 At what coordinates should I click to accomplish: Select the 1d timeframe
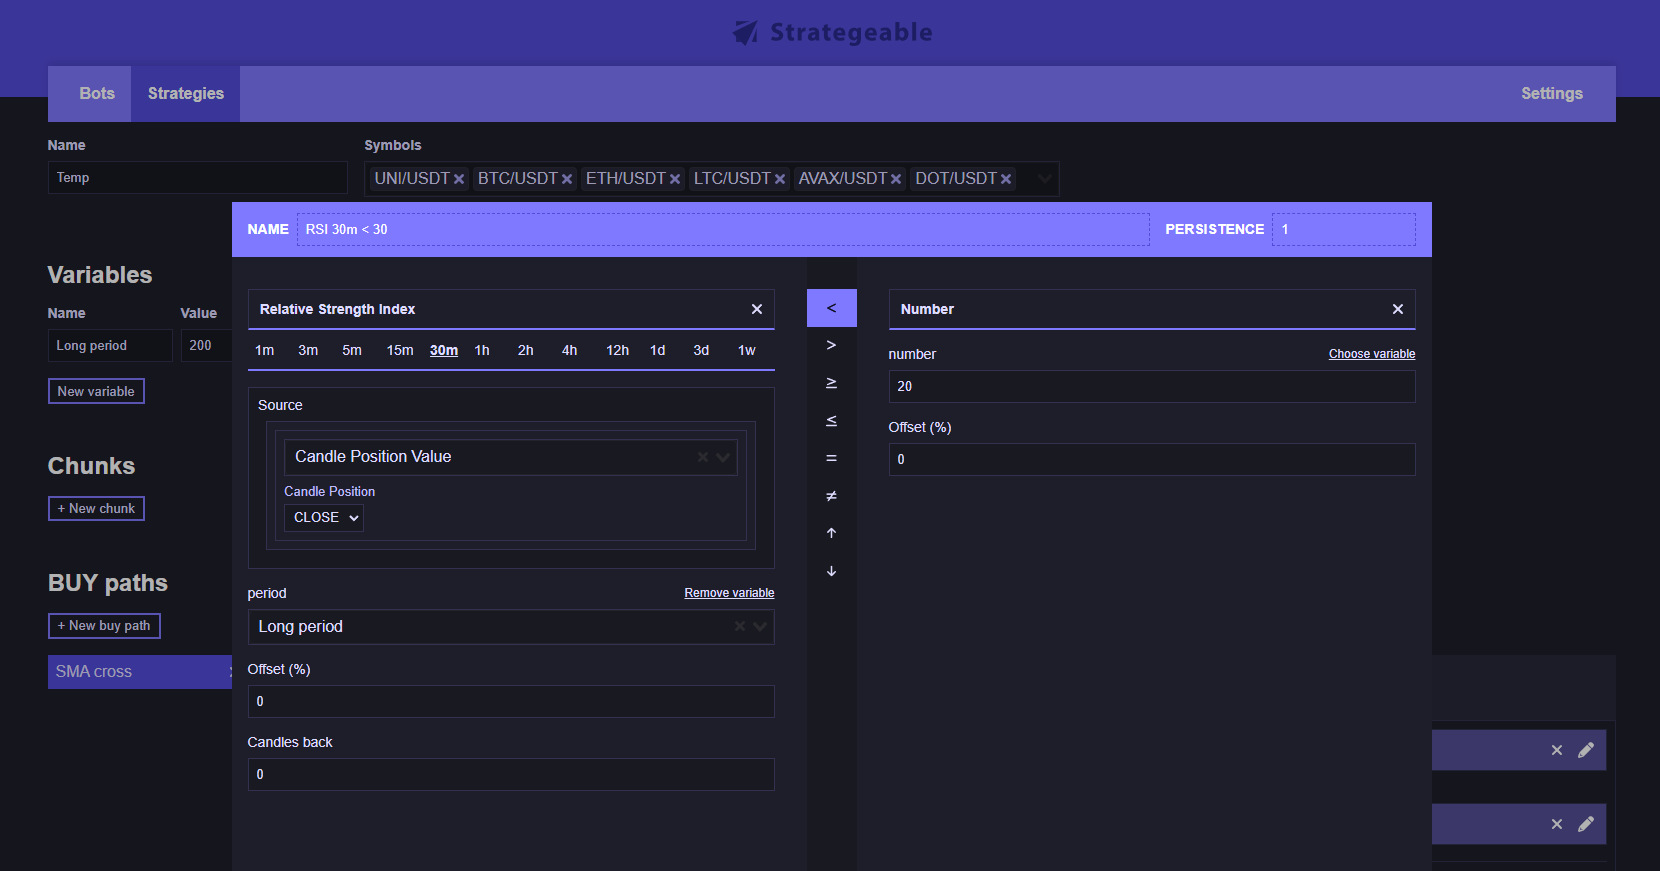click(658, 351)
